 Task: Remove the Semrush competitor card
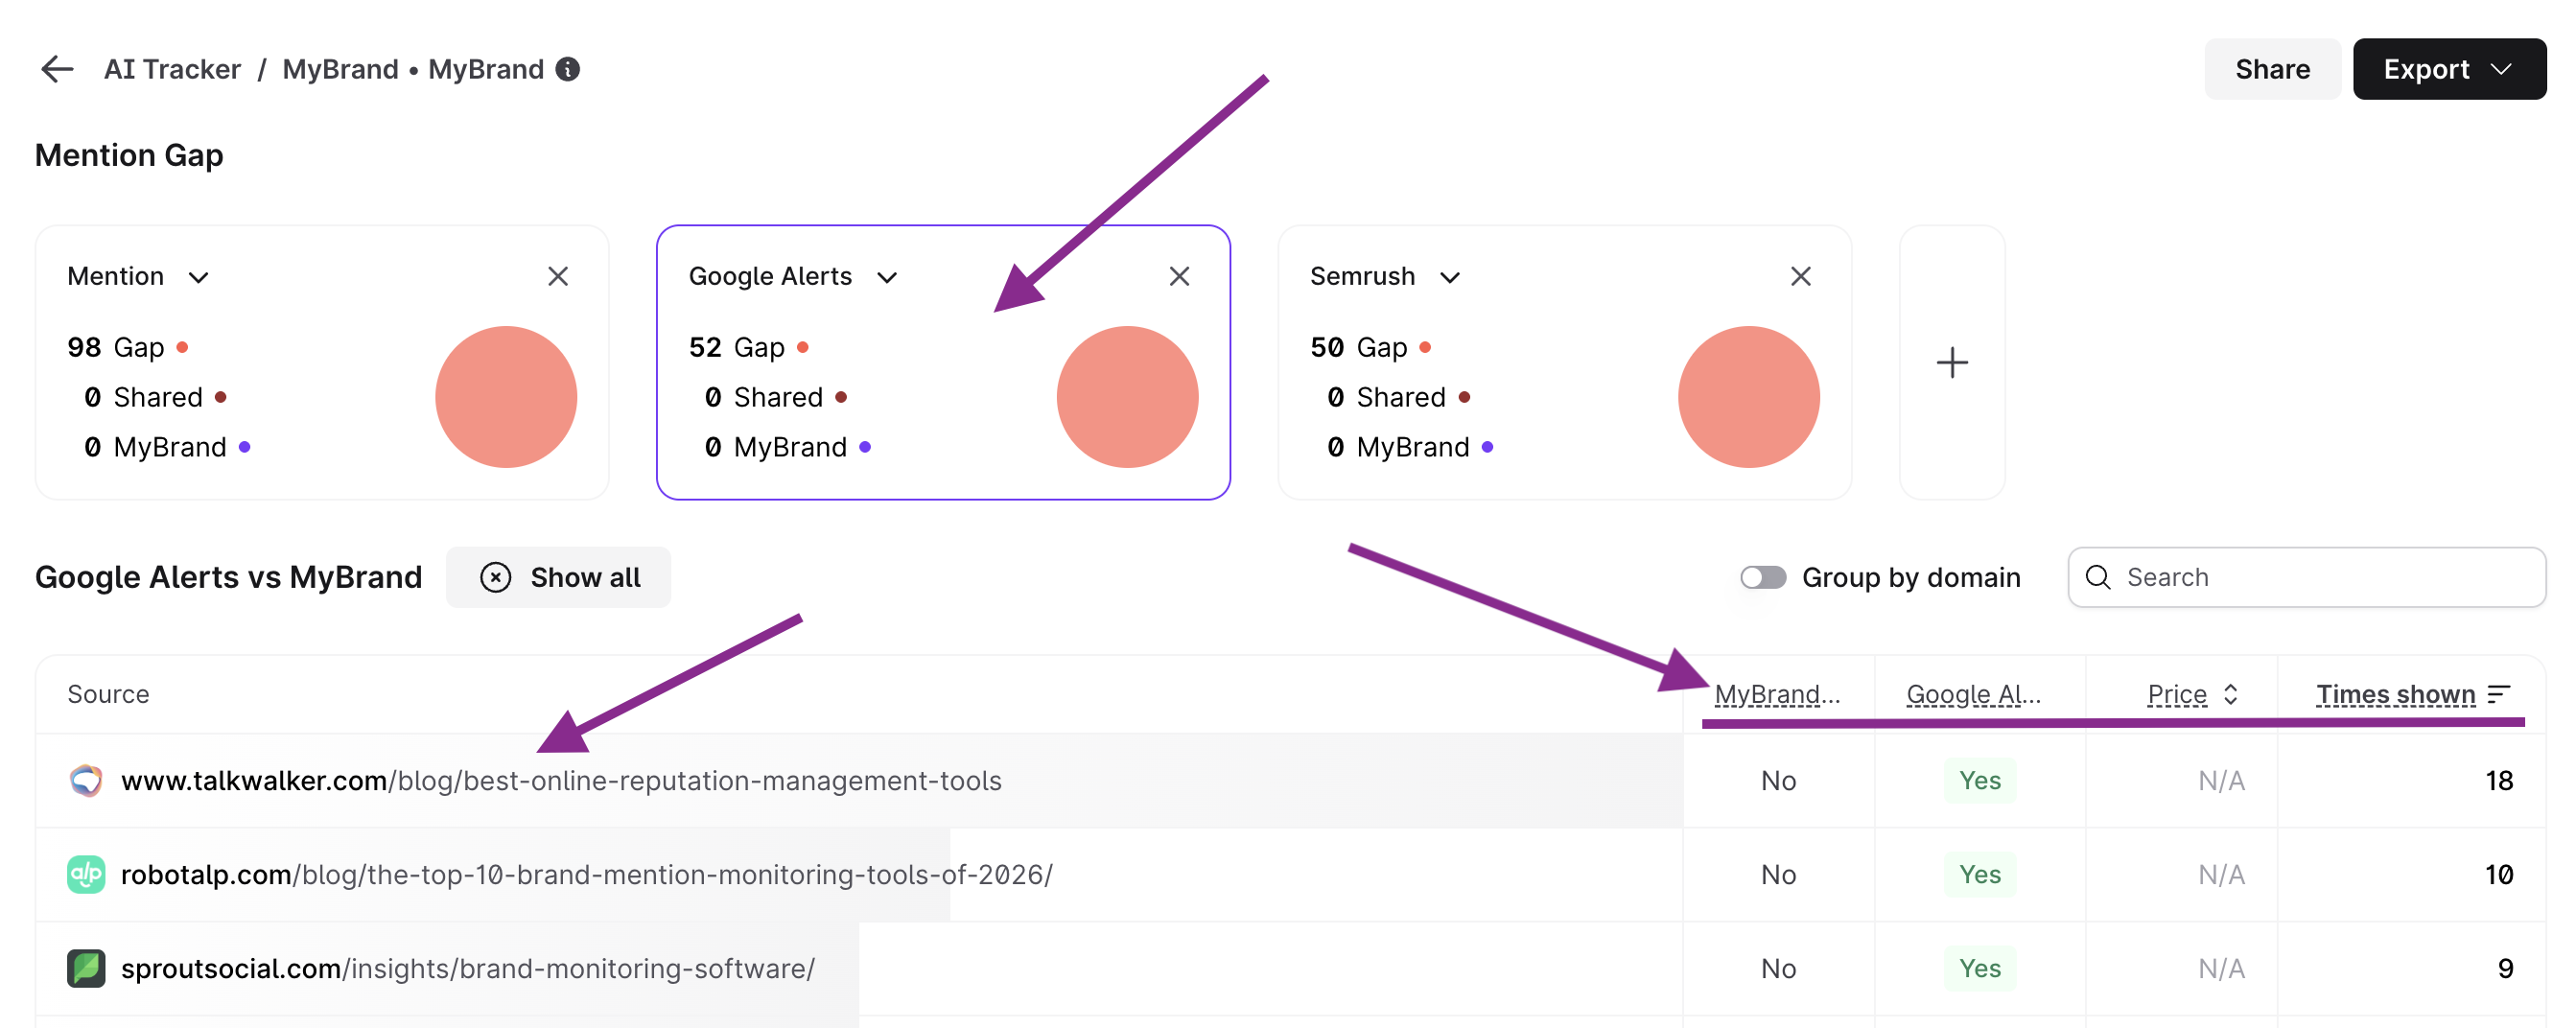[x=1800, y=276]
